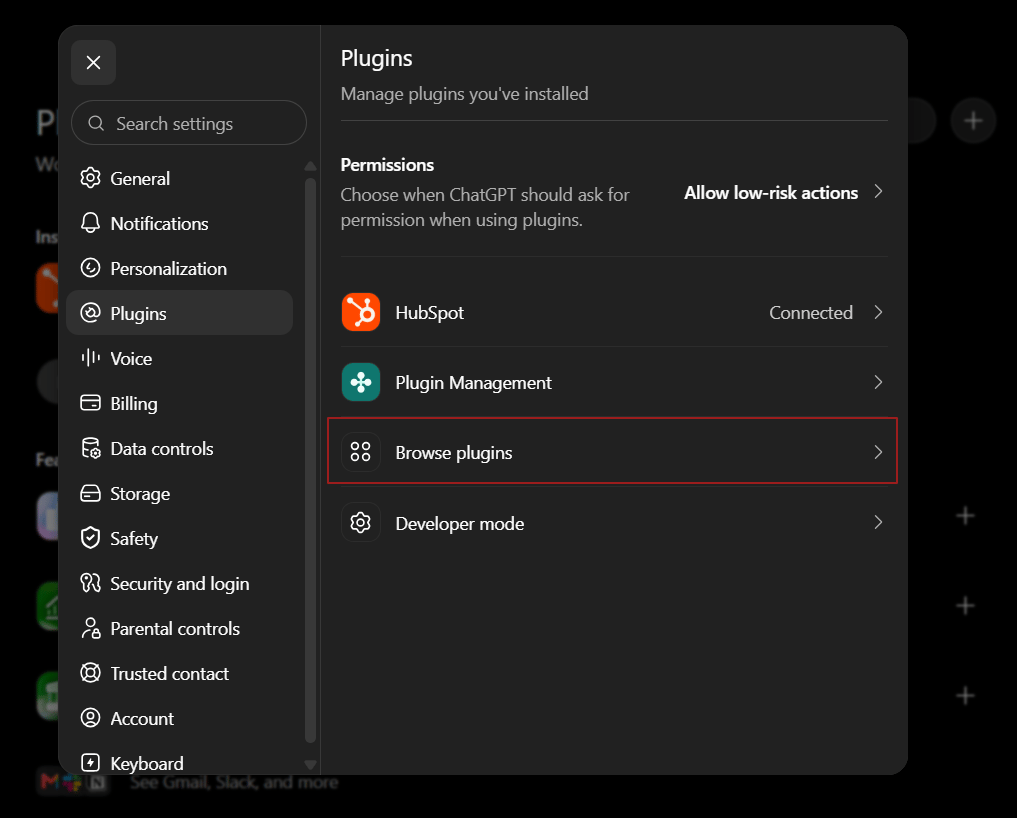Click the Notifications bell icon
This screenshot has height=818, width=1017.
90,223
